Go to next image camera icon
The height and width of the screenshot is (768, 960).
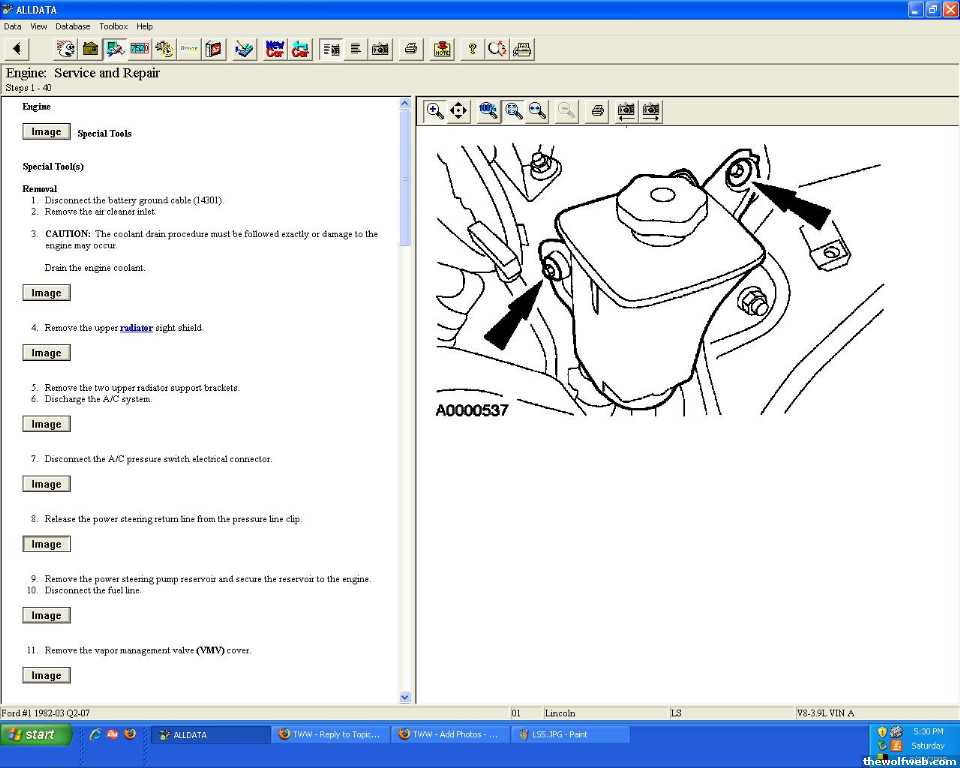(651, 111)
